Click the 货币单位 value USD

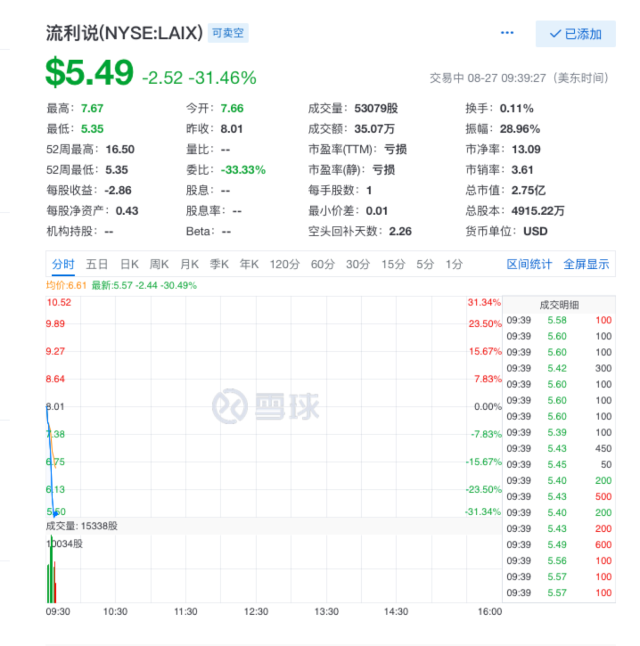coord(535,231)
